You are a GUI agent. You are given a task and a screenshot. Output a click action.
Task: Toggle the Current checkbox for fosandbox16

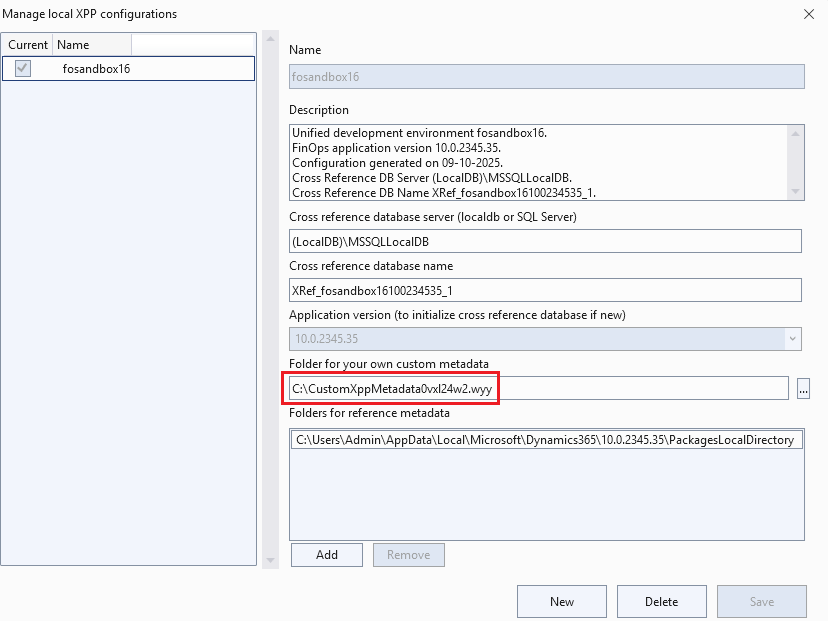pyautogui.click(x=23, y=68)
